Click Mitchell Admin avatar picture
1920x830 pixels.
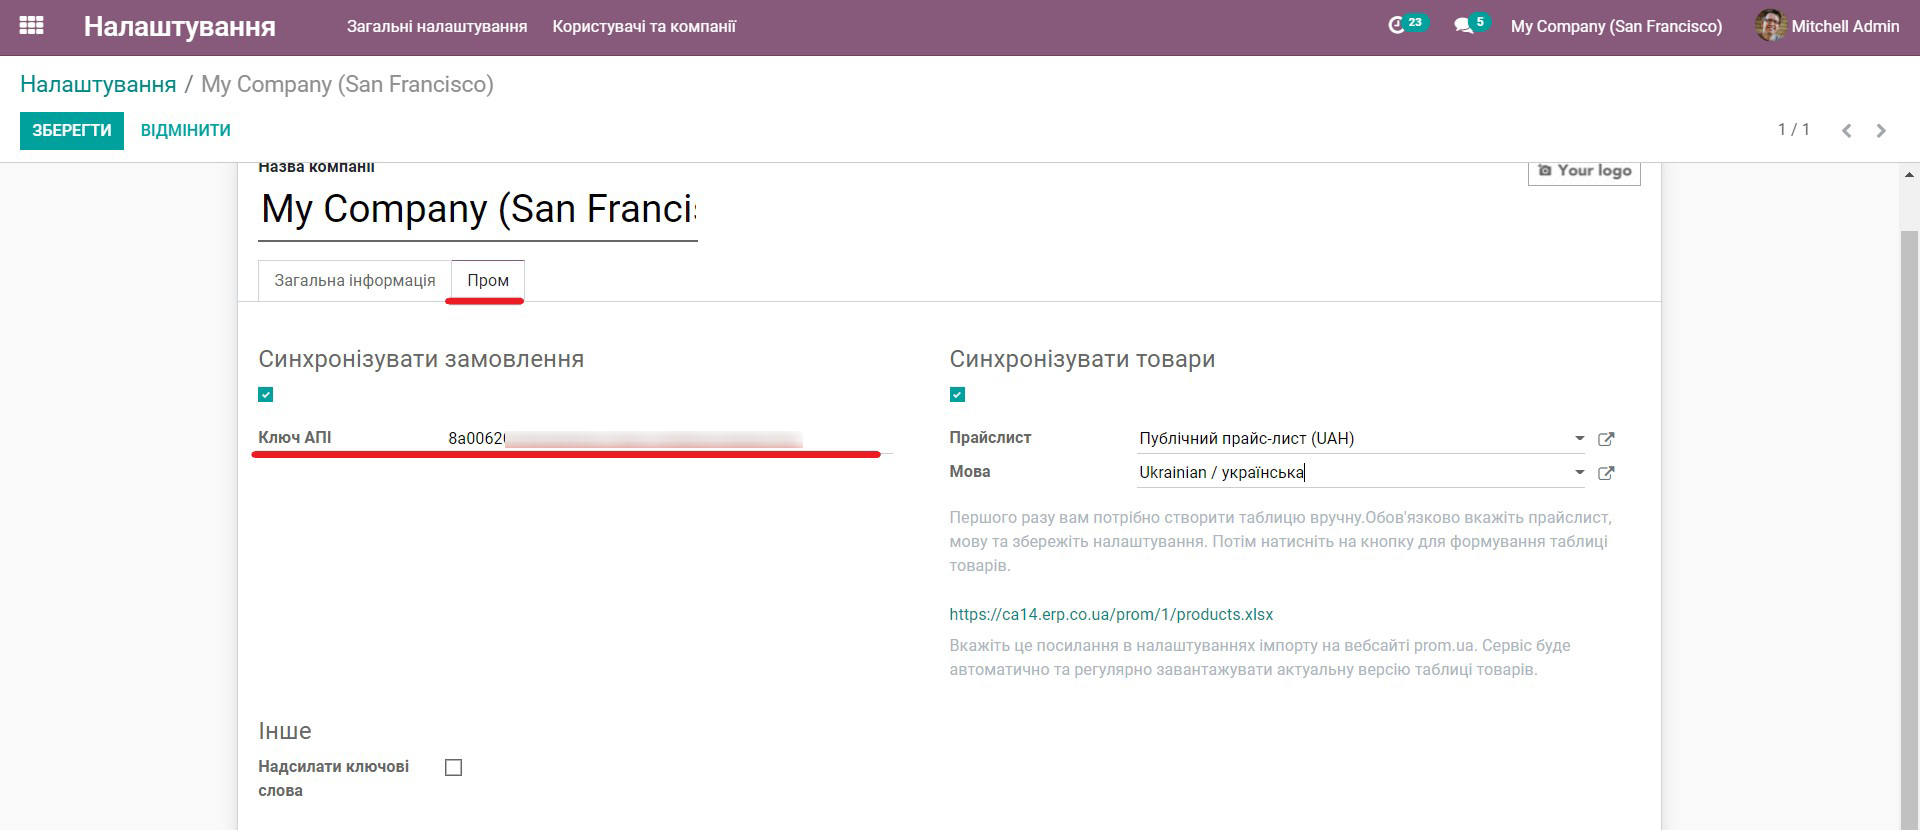point(1770,26)
